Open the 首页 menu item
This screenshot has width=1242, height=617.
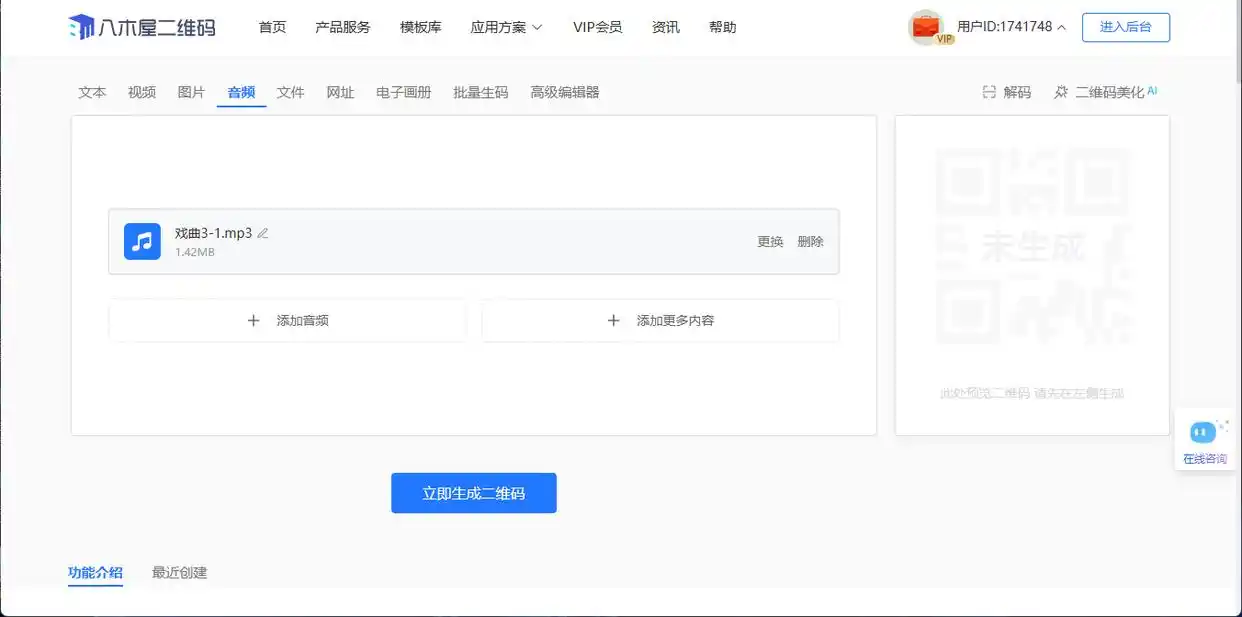pos(272,27)
